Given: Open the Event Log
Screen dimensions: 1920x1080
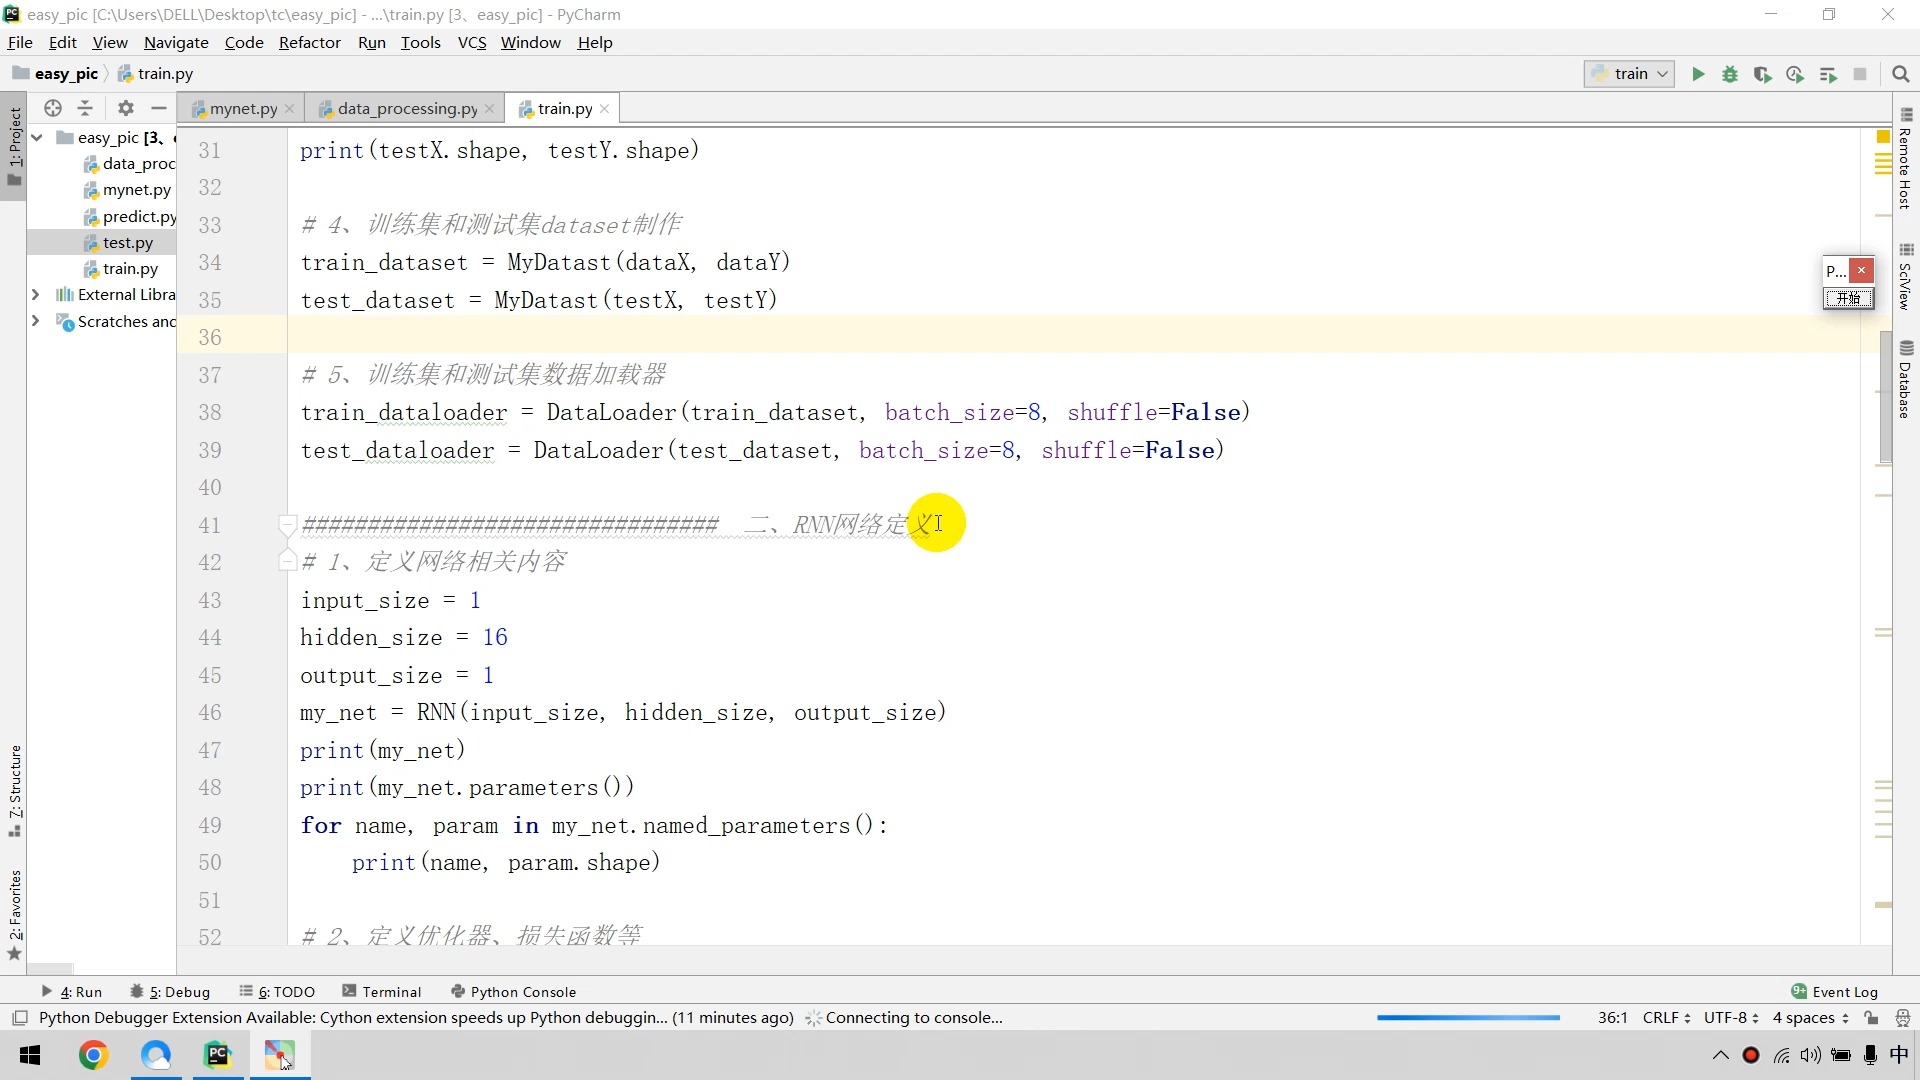Looking at the screenshot, I should 1843,991.
